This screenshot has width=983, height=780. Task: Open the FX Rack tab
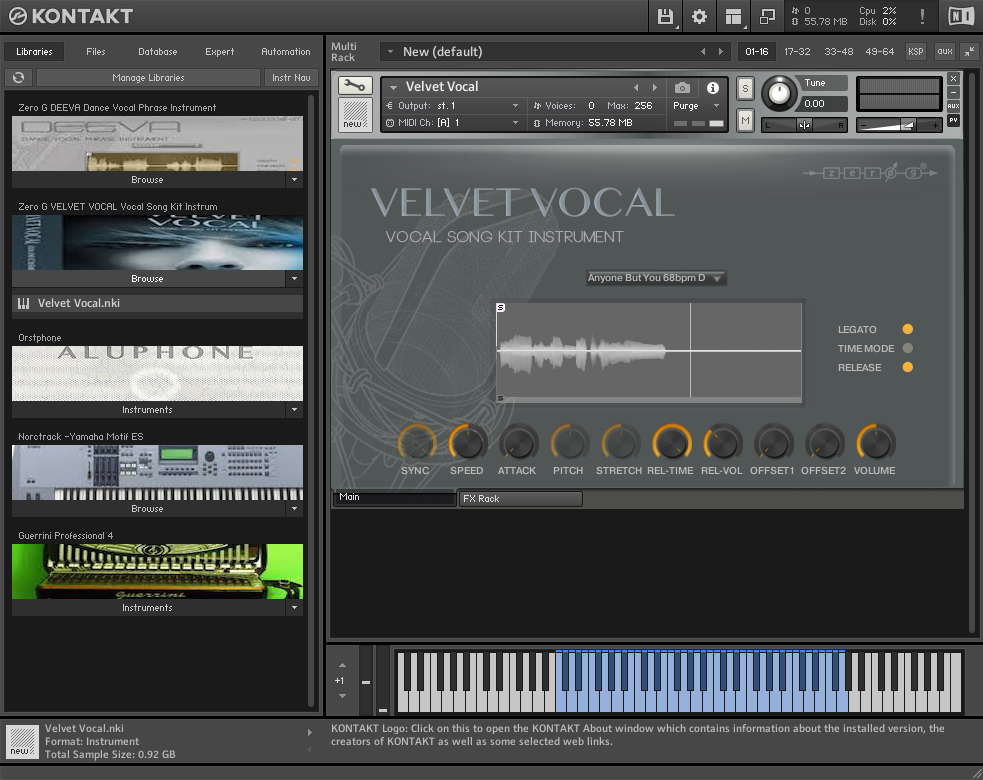[x=521, y=498]
